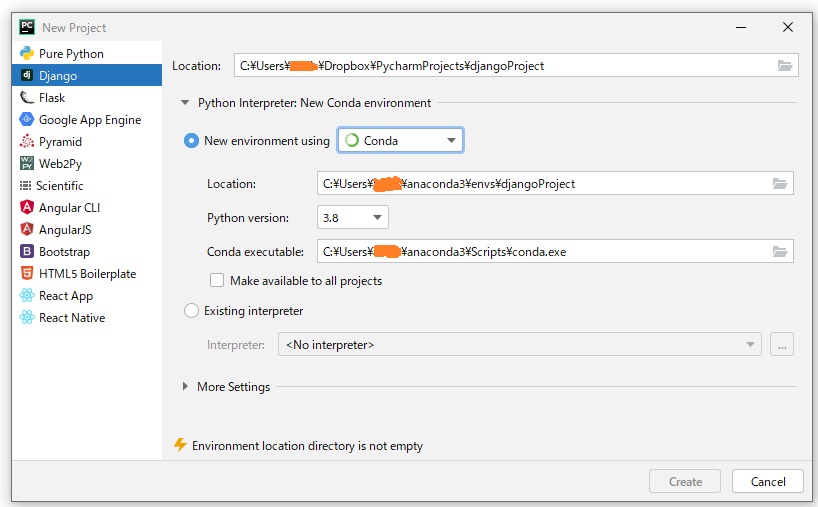Screen dimensions: 818x507
Task: Collapse the Python Interpreter section
Action: click(185, 103)
